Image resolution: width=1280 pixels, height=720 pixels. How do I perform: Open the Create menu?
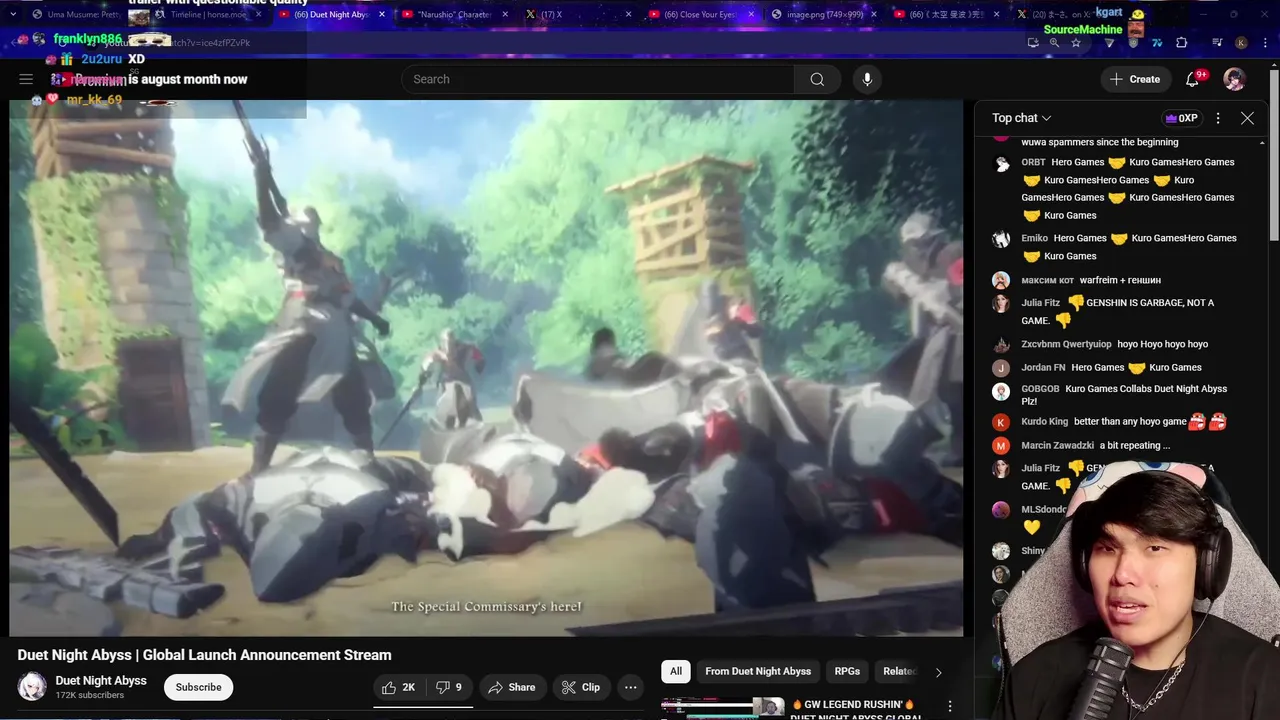[x=1135, y=79]
